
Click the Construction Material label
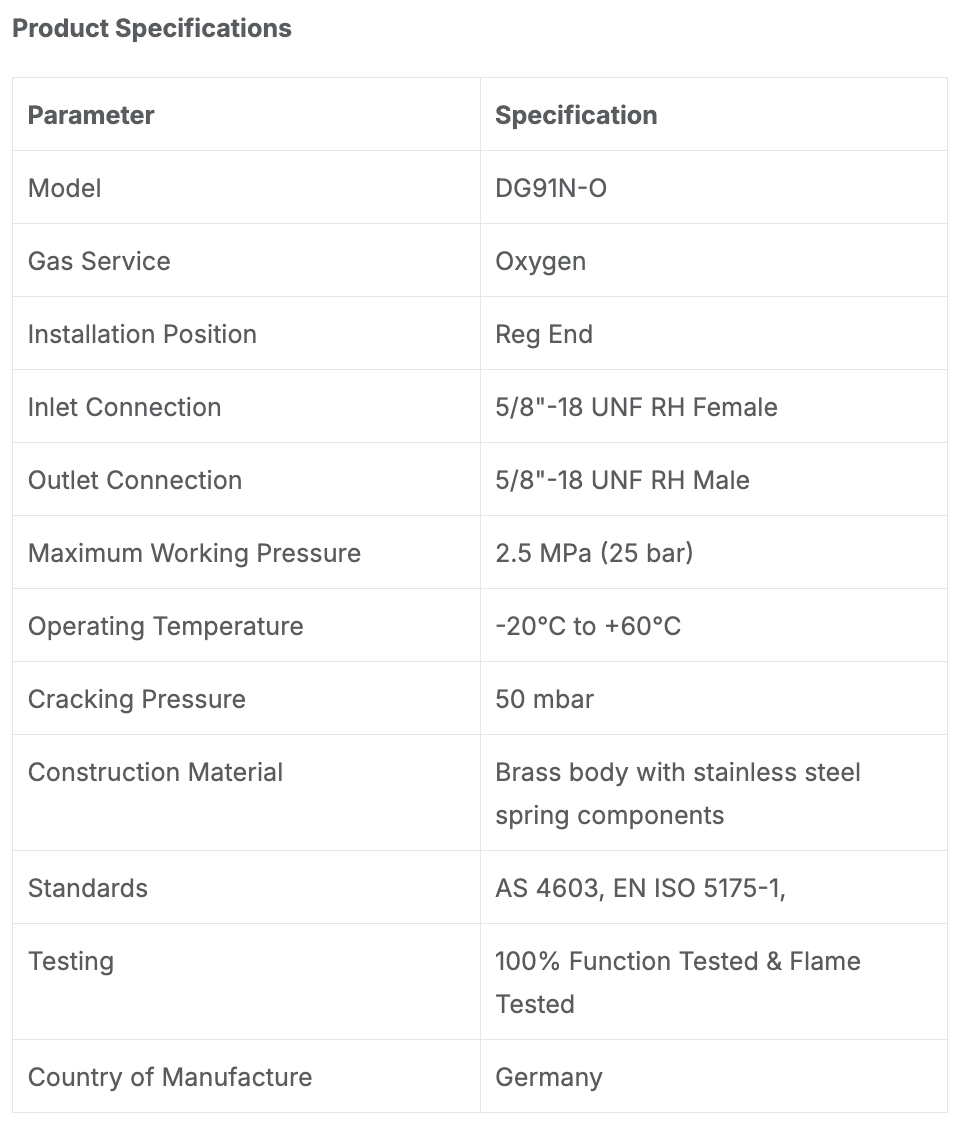point(155,772)
